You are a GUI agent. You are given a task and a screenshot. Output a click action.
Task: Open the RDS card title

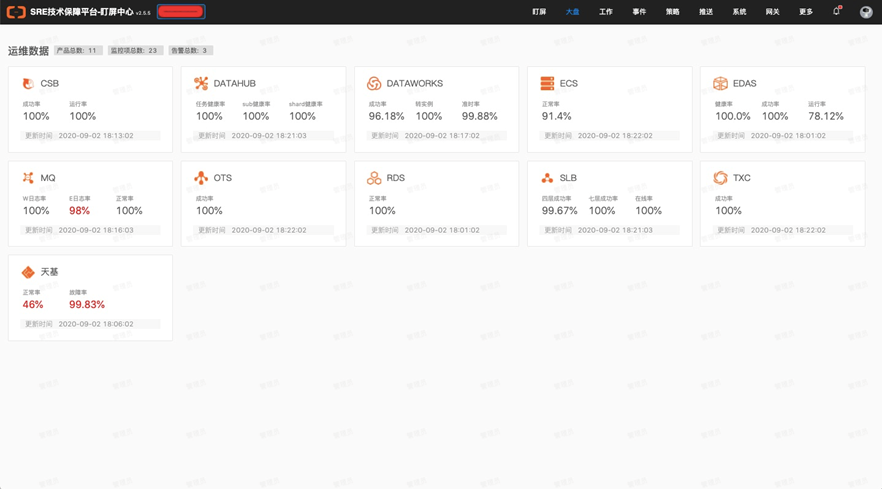(x=395, y=178)
